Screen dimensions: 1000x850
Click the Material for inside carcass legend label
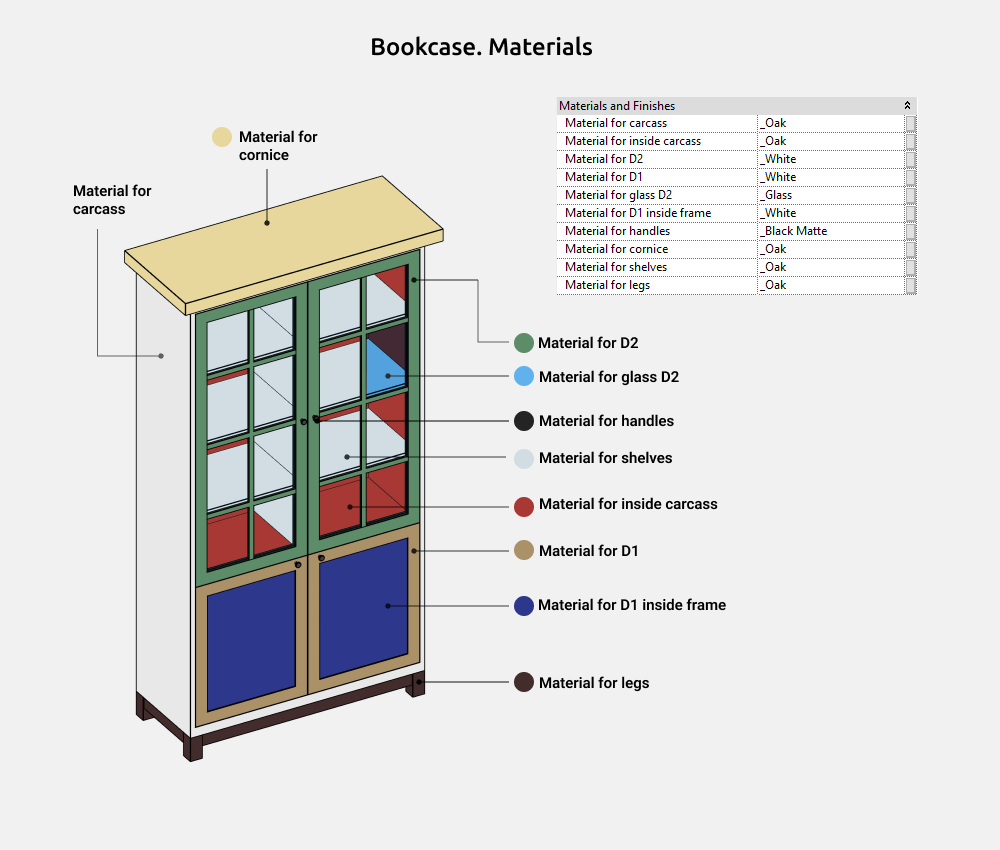(628, 504)
